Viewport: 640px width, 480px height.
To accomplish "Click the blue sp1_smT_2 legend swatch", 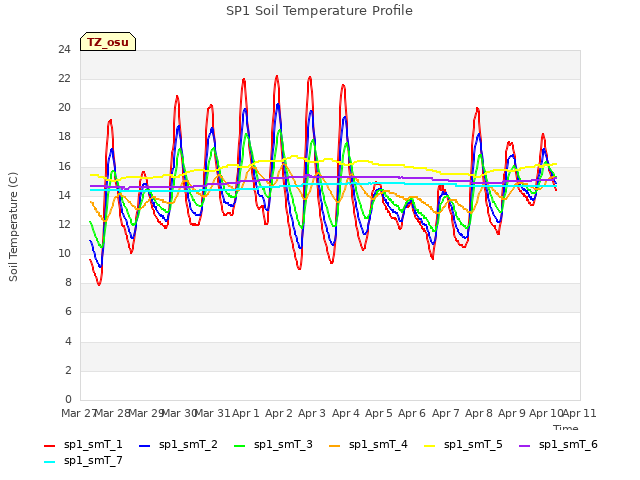I will (144, 446).
